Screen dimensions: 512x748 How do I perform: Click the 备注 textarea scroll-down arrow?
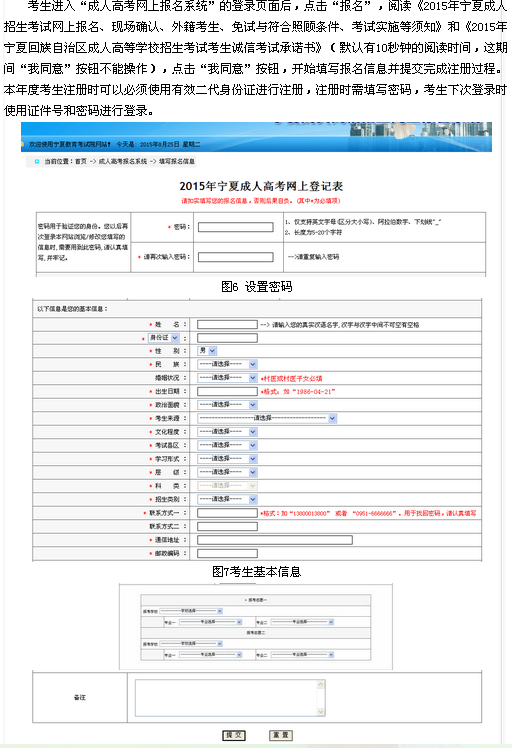(321, 711)
